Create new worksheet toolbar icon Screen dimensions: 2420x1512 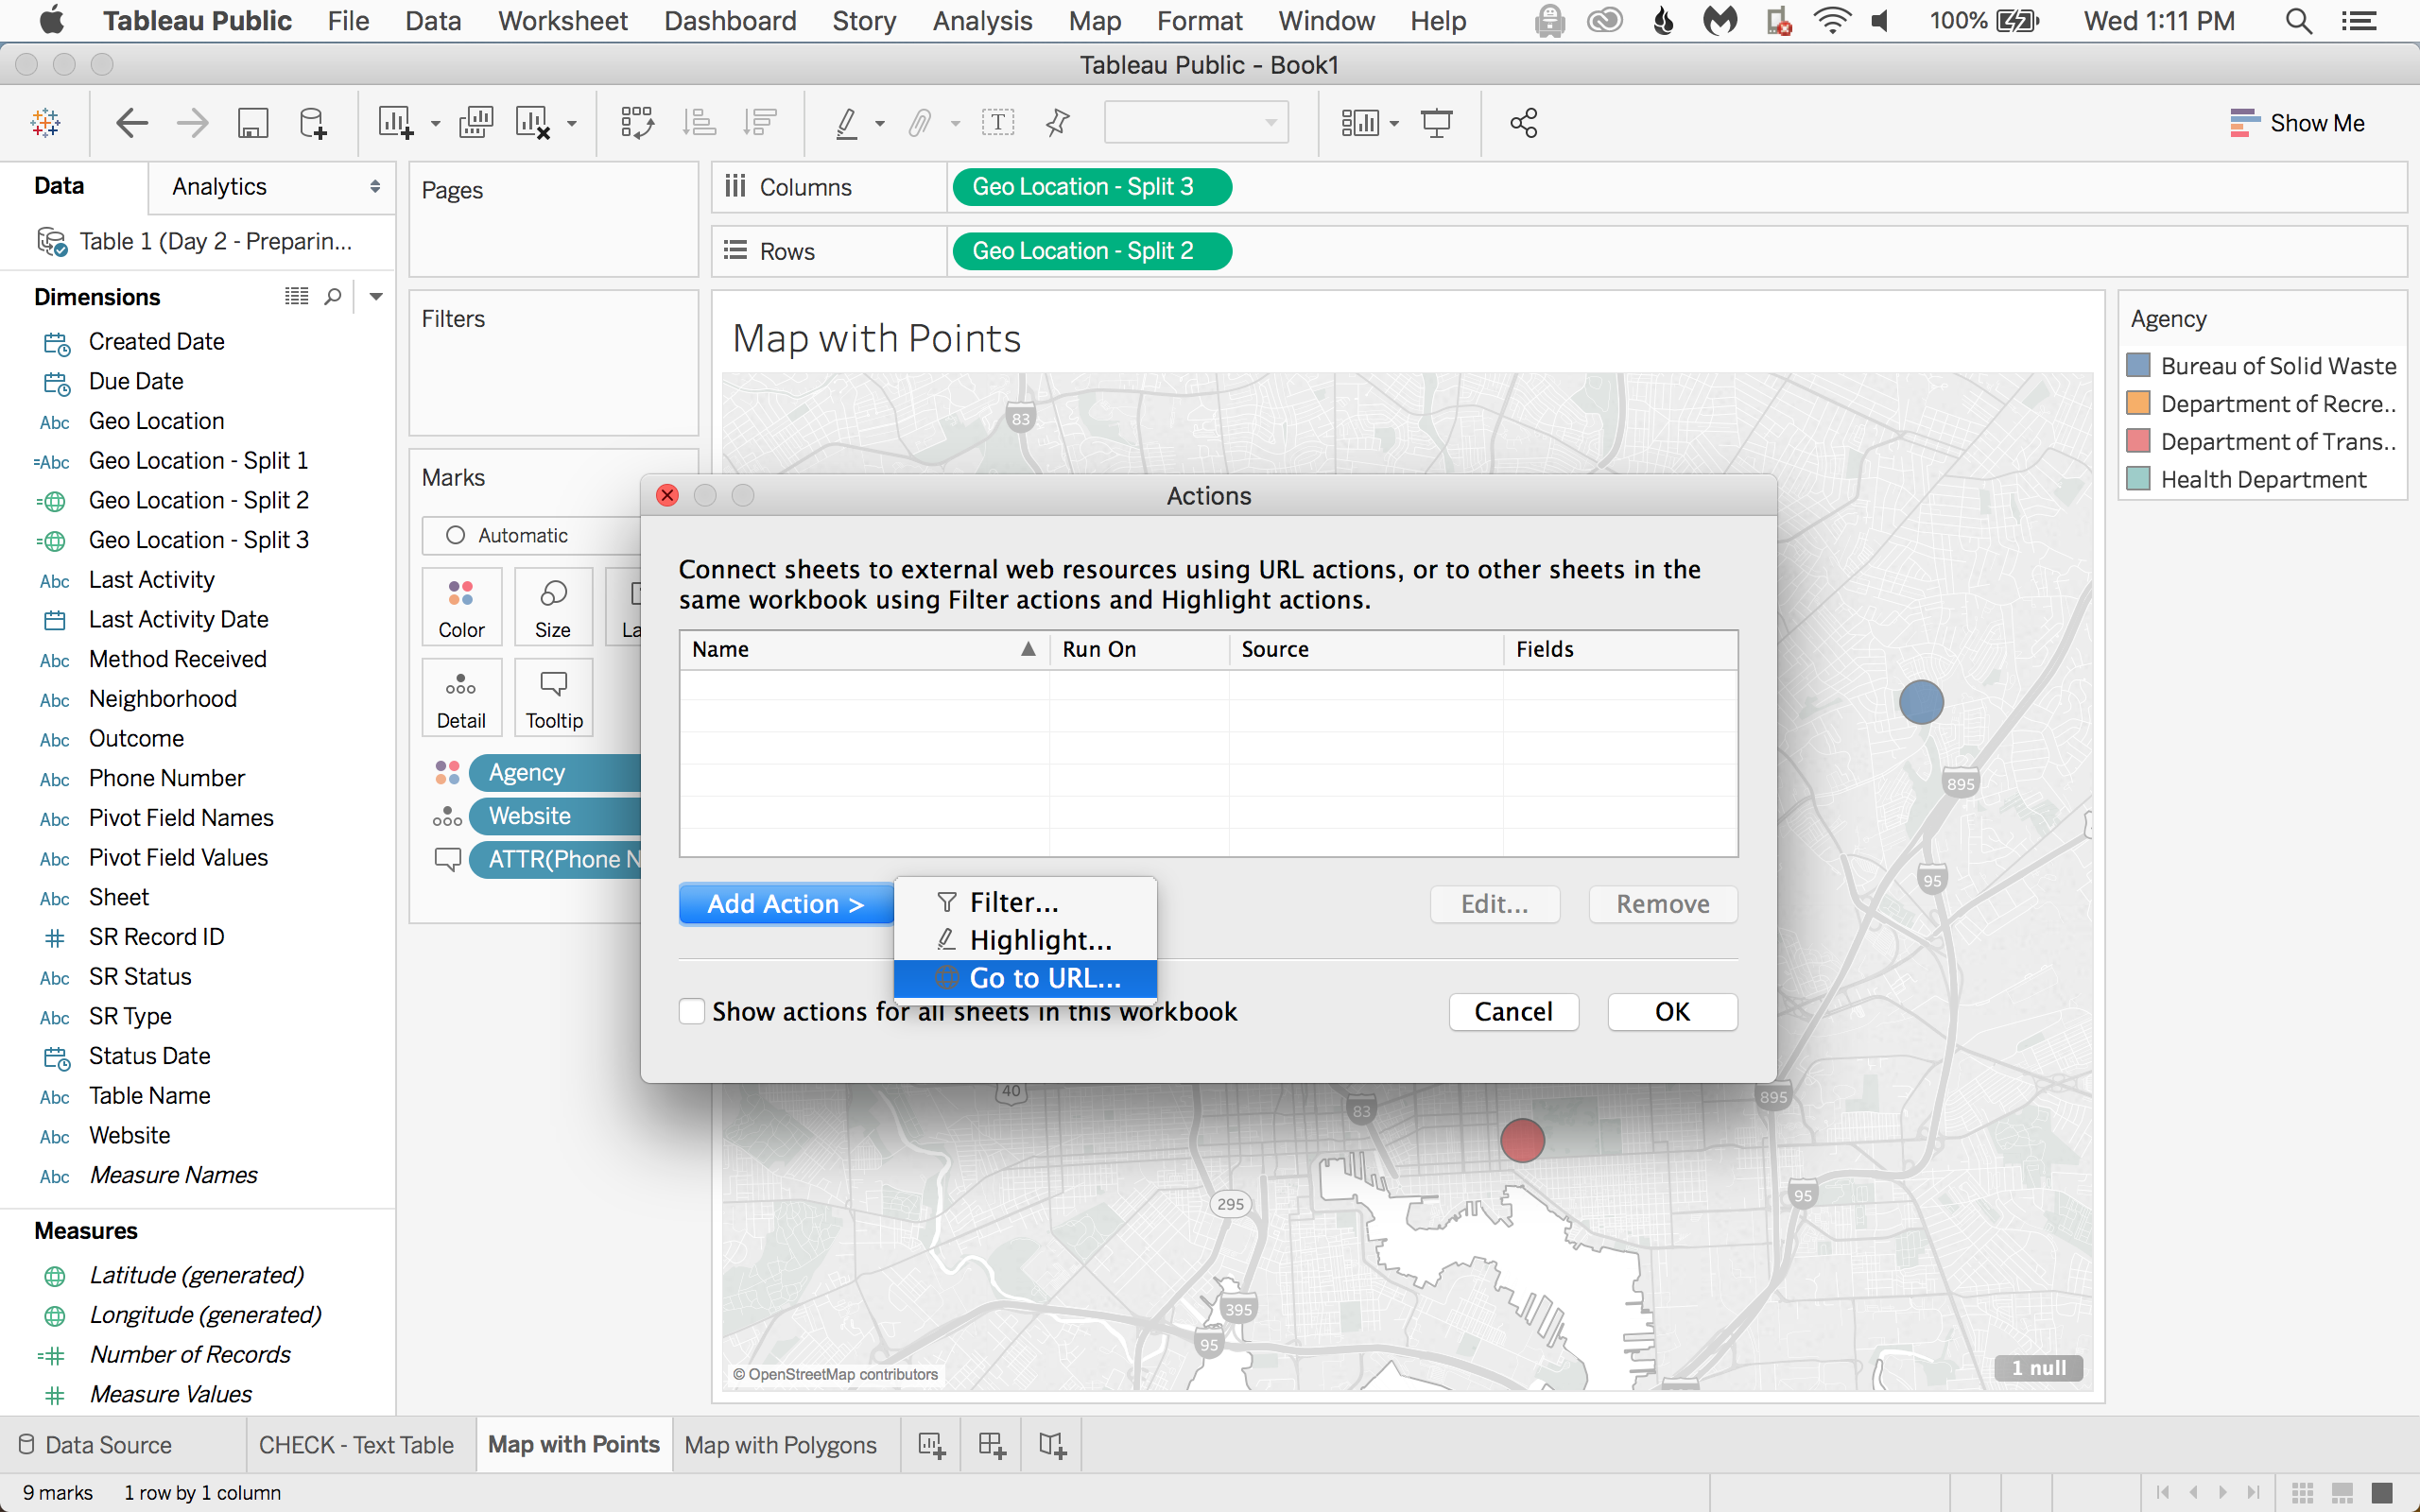(395, 123)
